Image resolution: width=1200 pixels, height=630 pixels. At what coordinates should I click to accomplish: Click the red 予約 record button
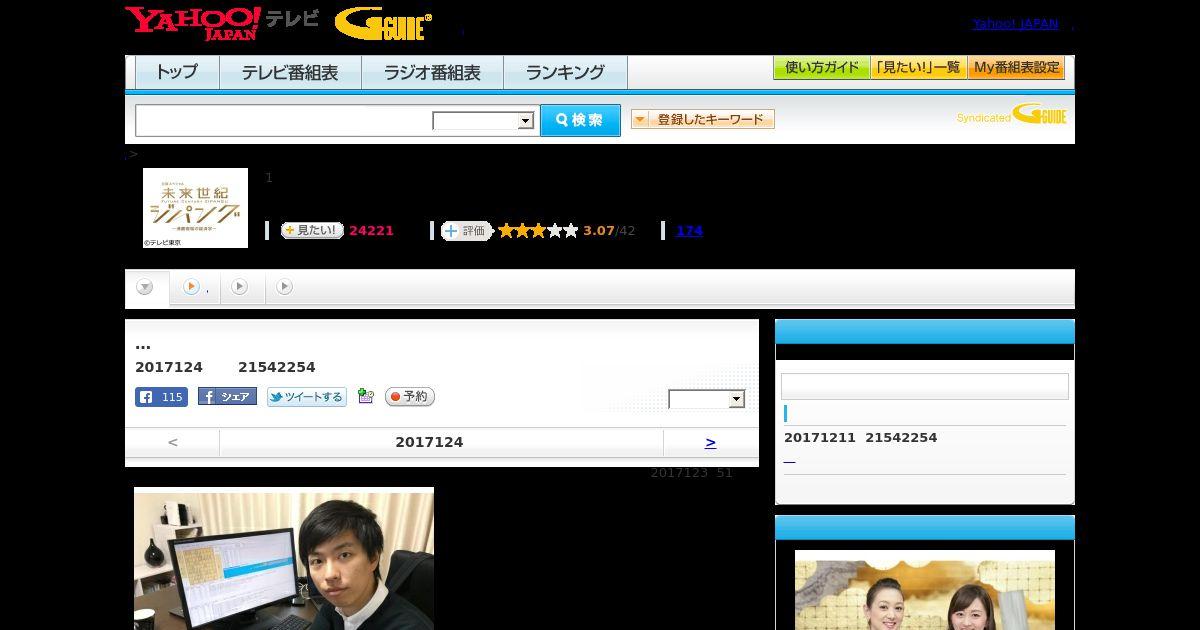pyautogui.click(x=410, y=397)
